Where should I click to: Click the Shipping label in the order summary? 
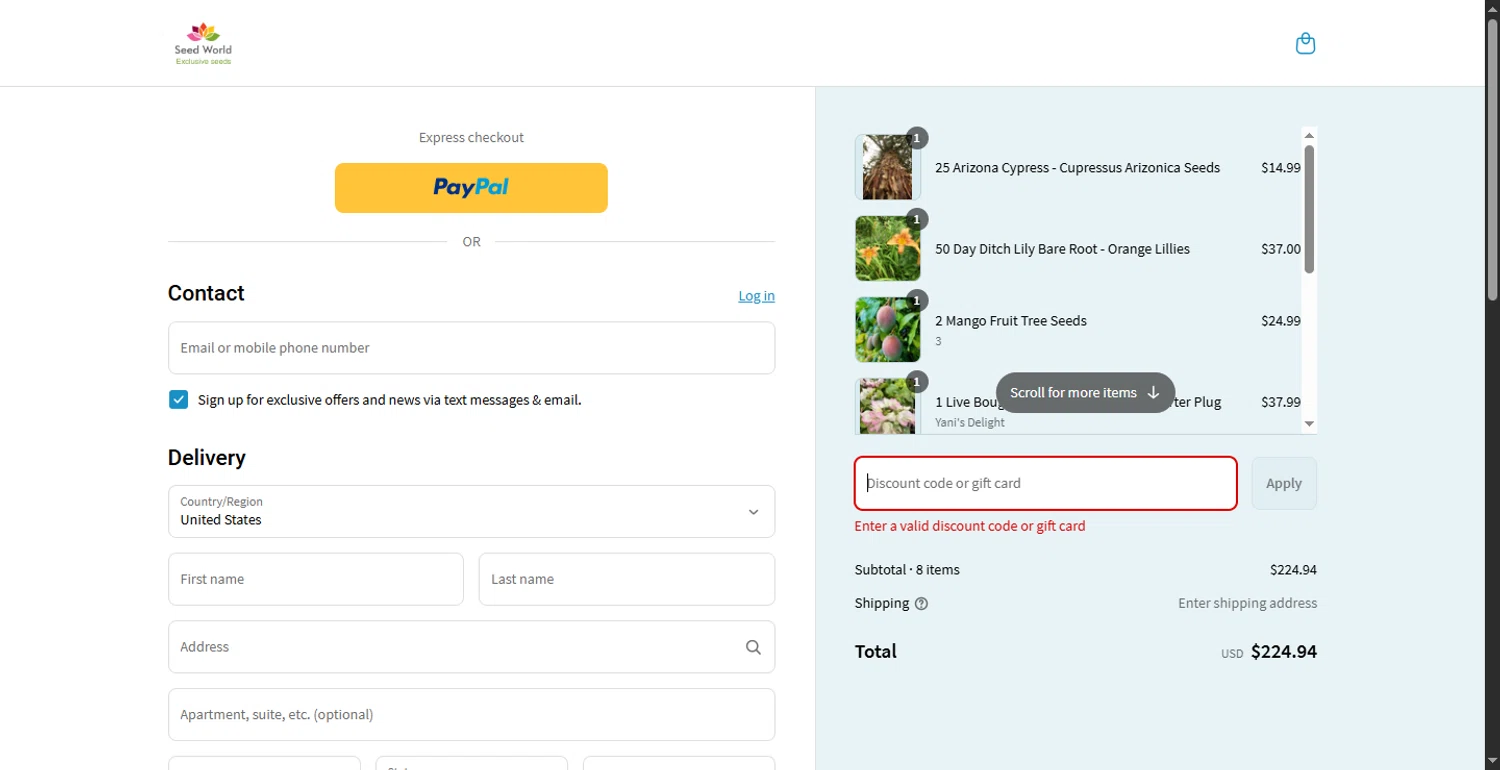point(882,603)
